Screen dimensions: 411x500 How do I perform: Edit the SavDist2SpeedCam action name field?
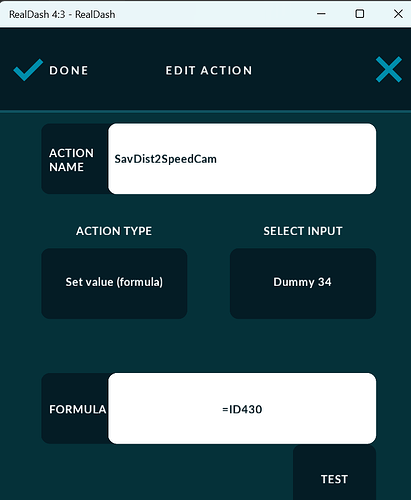242,159
